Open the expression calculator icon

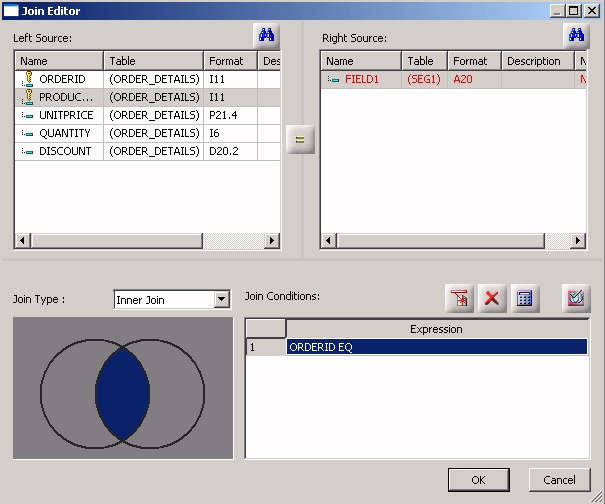tap(524, 298)
